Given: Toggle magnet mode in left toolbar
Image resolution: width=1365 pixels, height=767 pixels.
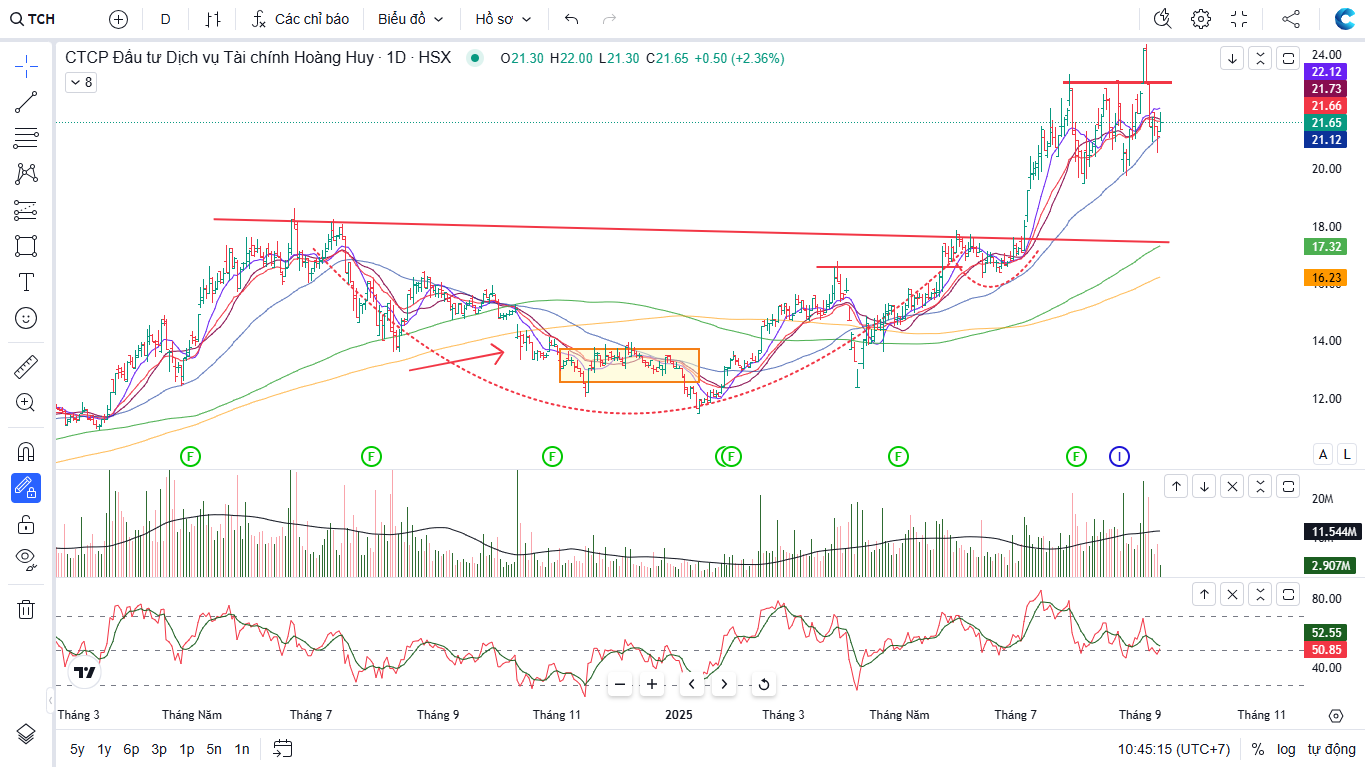Looking at the screenshot, I should point(26,452).
